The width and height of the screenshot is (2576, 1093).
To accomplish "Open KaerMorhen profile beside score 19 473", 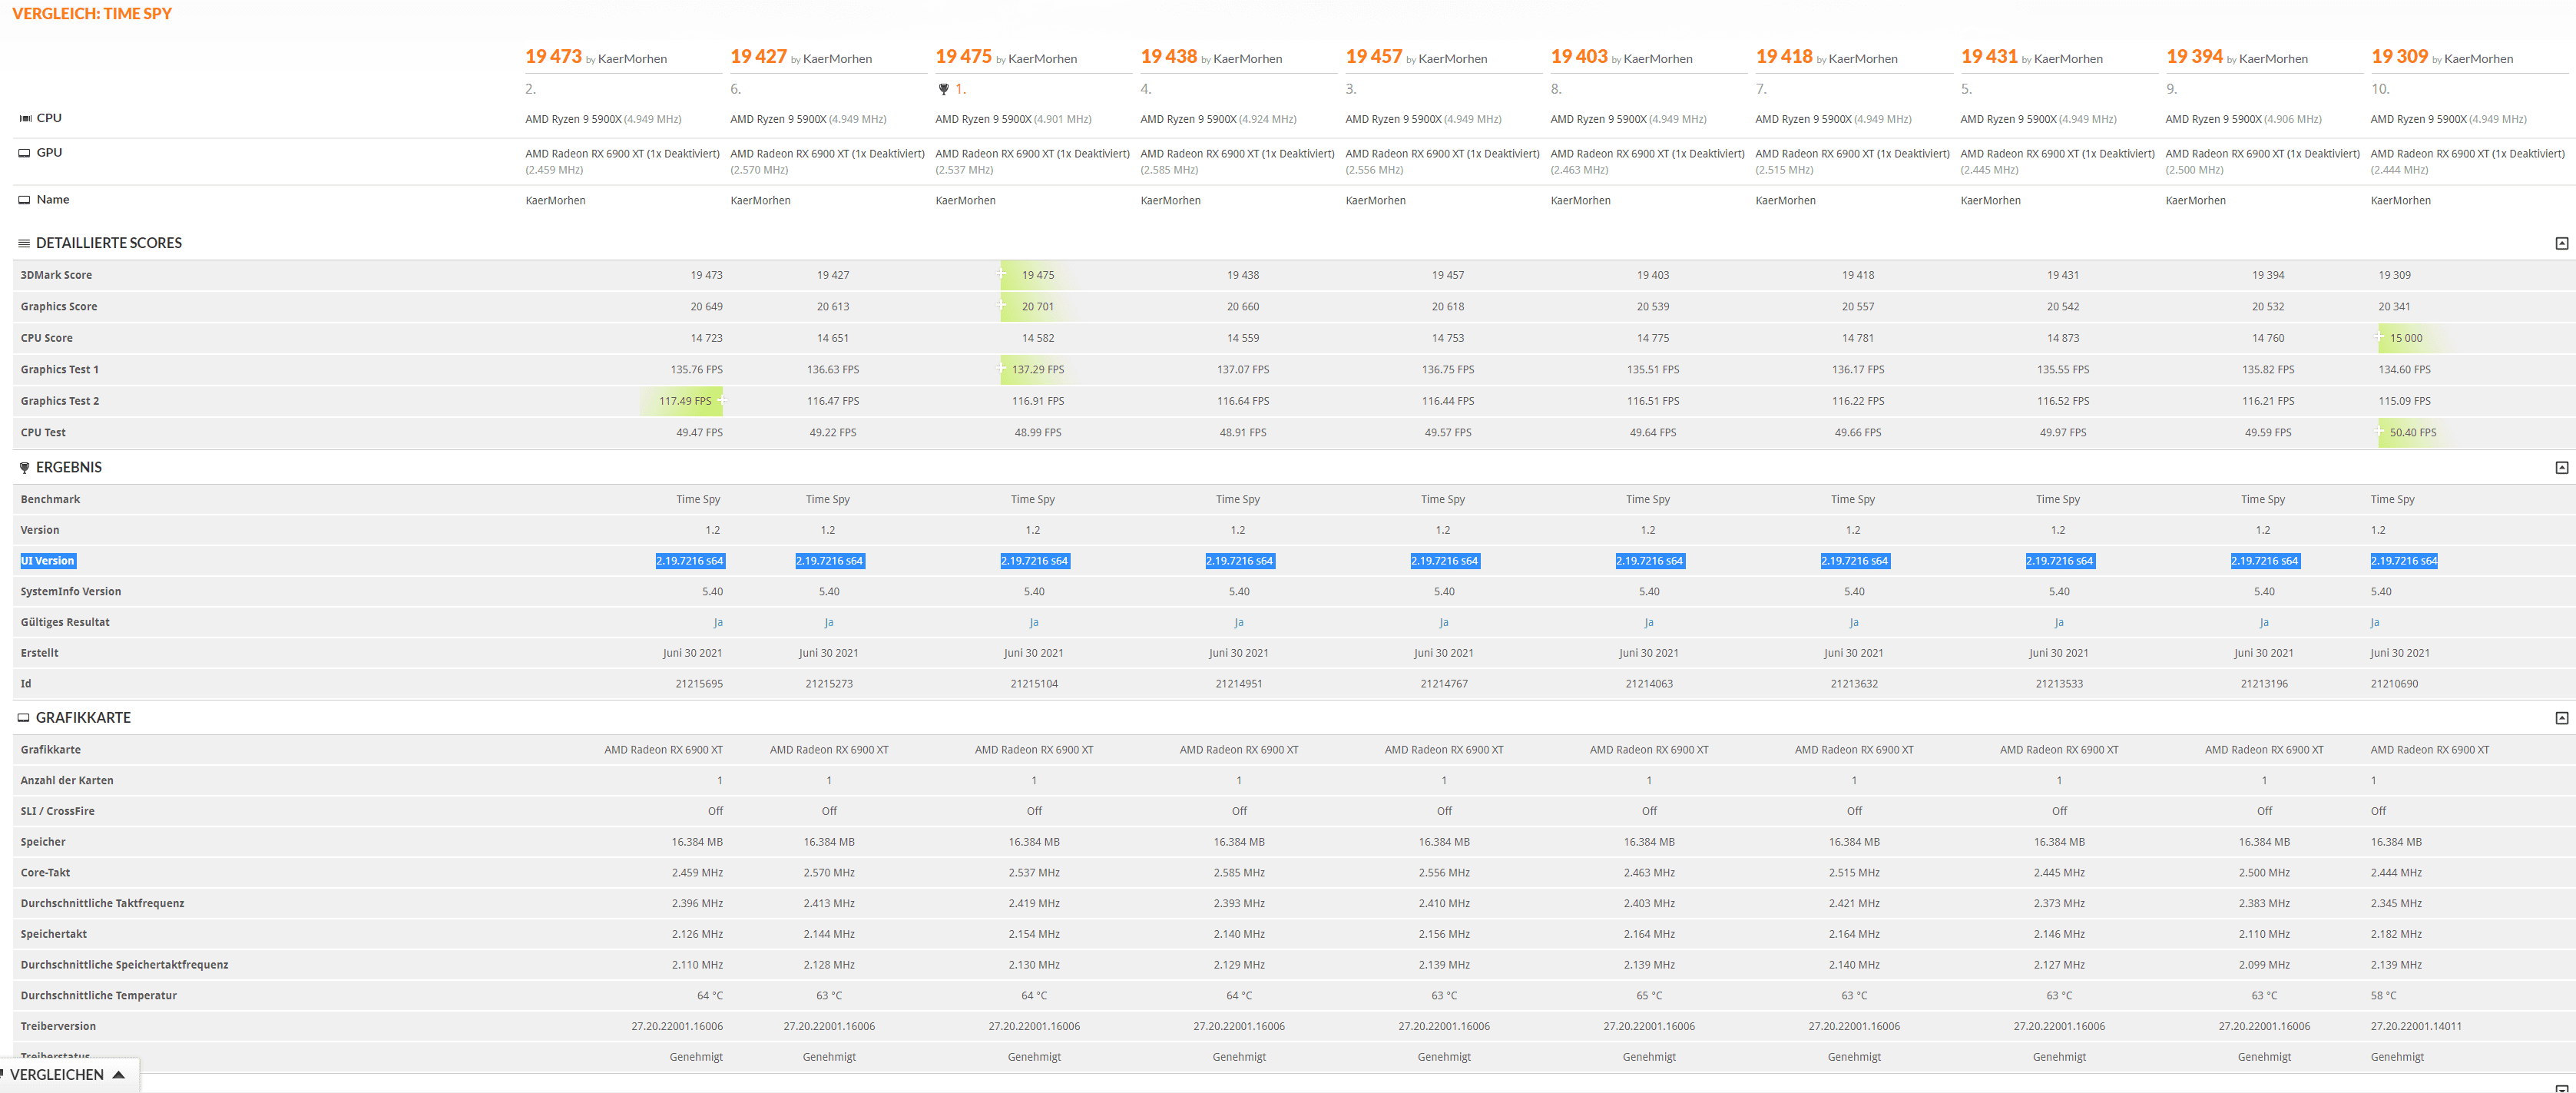I will pos(632,59).
